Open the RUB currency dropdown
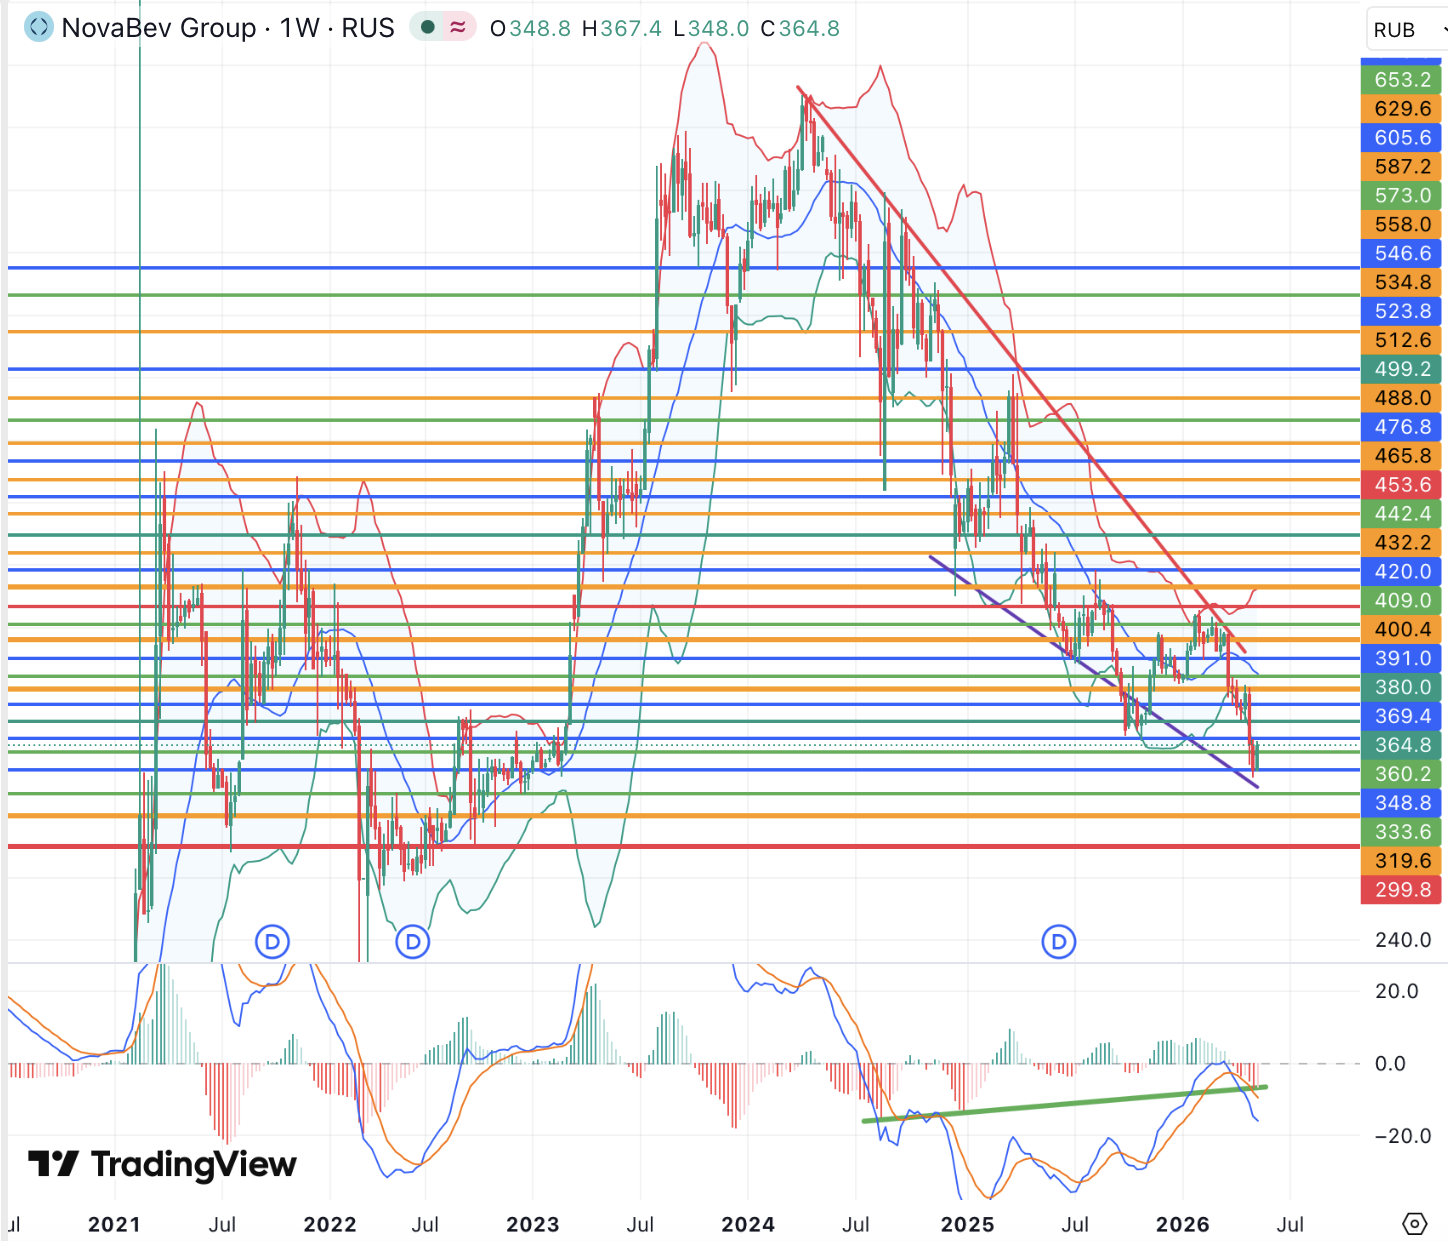 1408,30
